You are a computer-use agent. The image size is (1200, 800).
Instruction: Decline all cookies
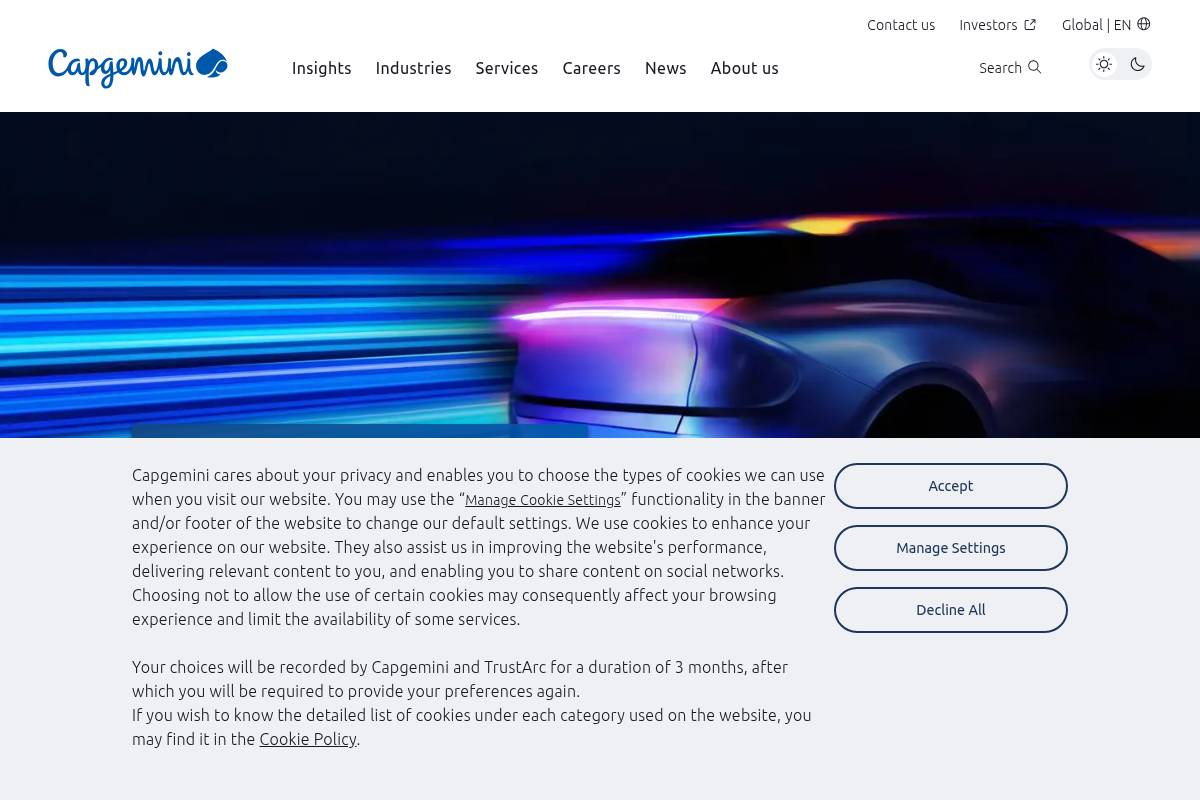coord(951,610)
